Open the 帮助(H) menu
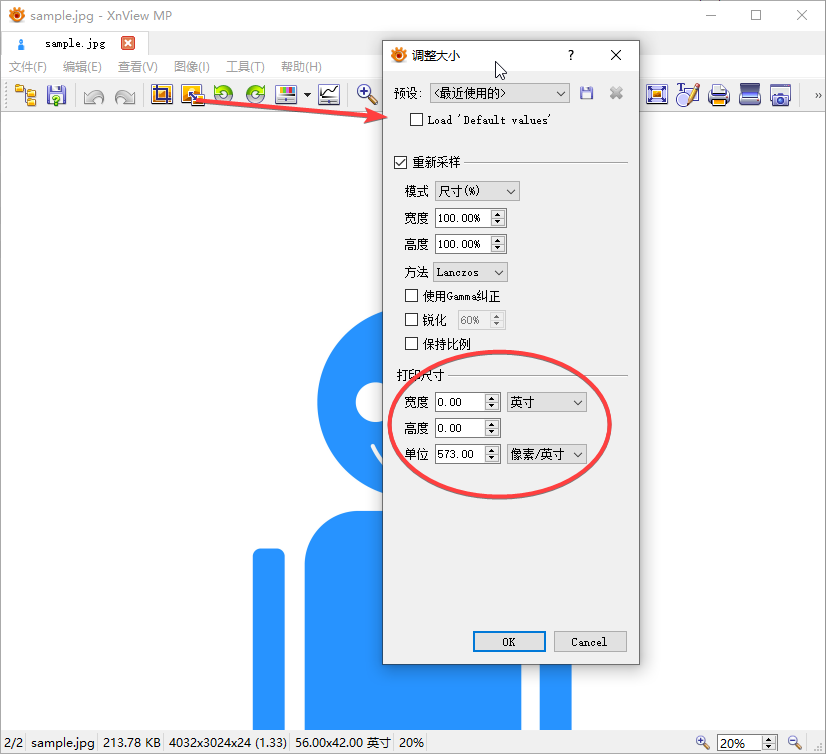 click(301, 67)
